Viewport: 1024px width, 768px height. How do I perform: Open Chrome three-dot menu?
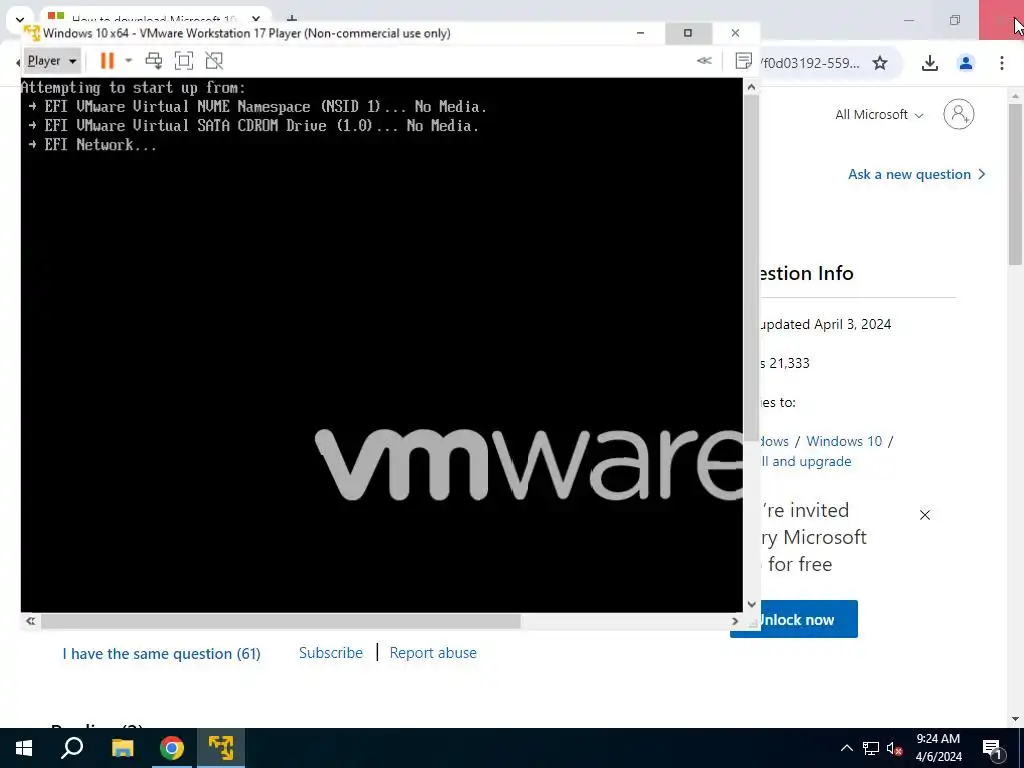1002,63
